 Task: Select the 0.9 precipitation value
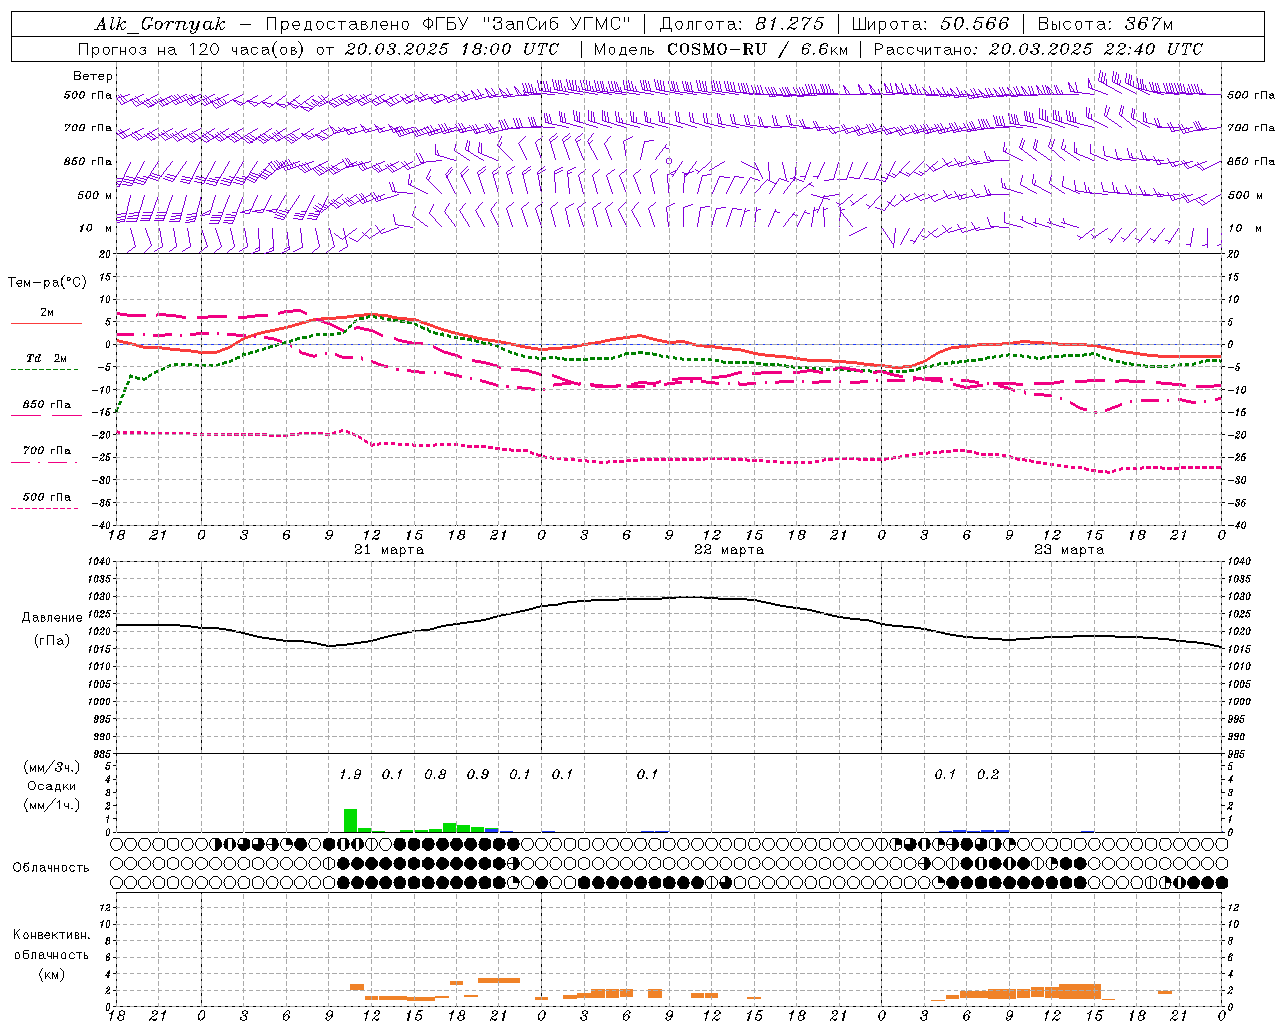[478, 775]
